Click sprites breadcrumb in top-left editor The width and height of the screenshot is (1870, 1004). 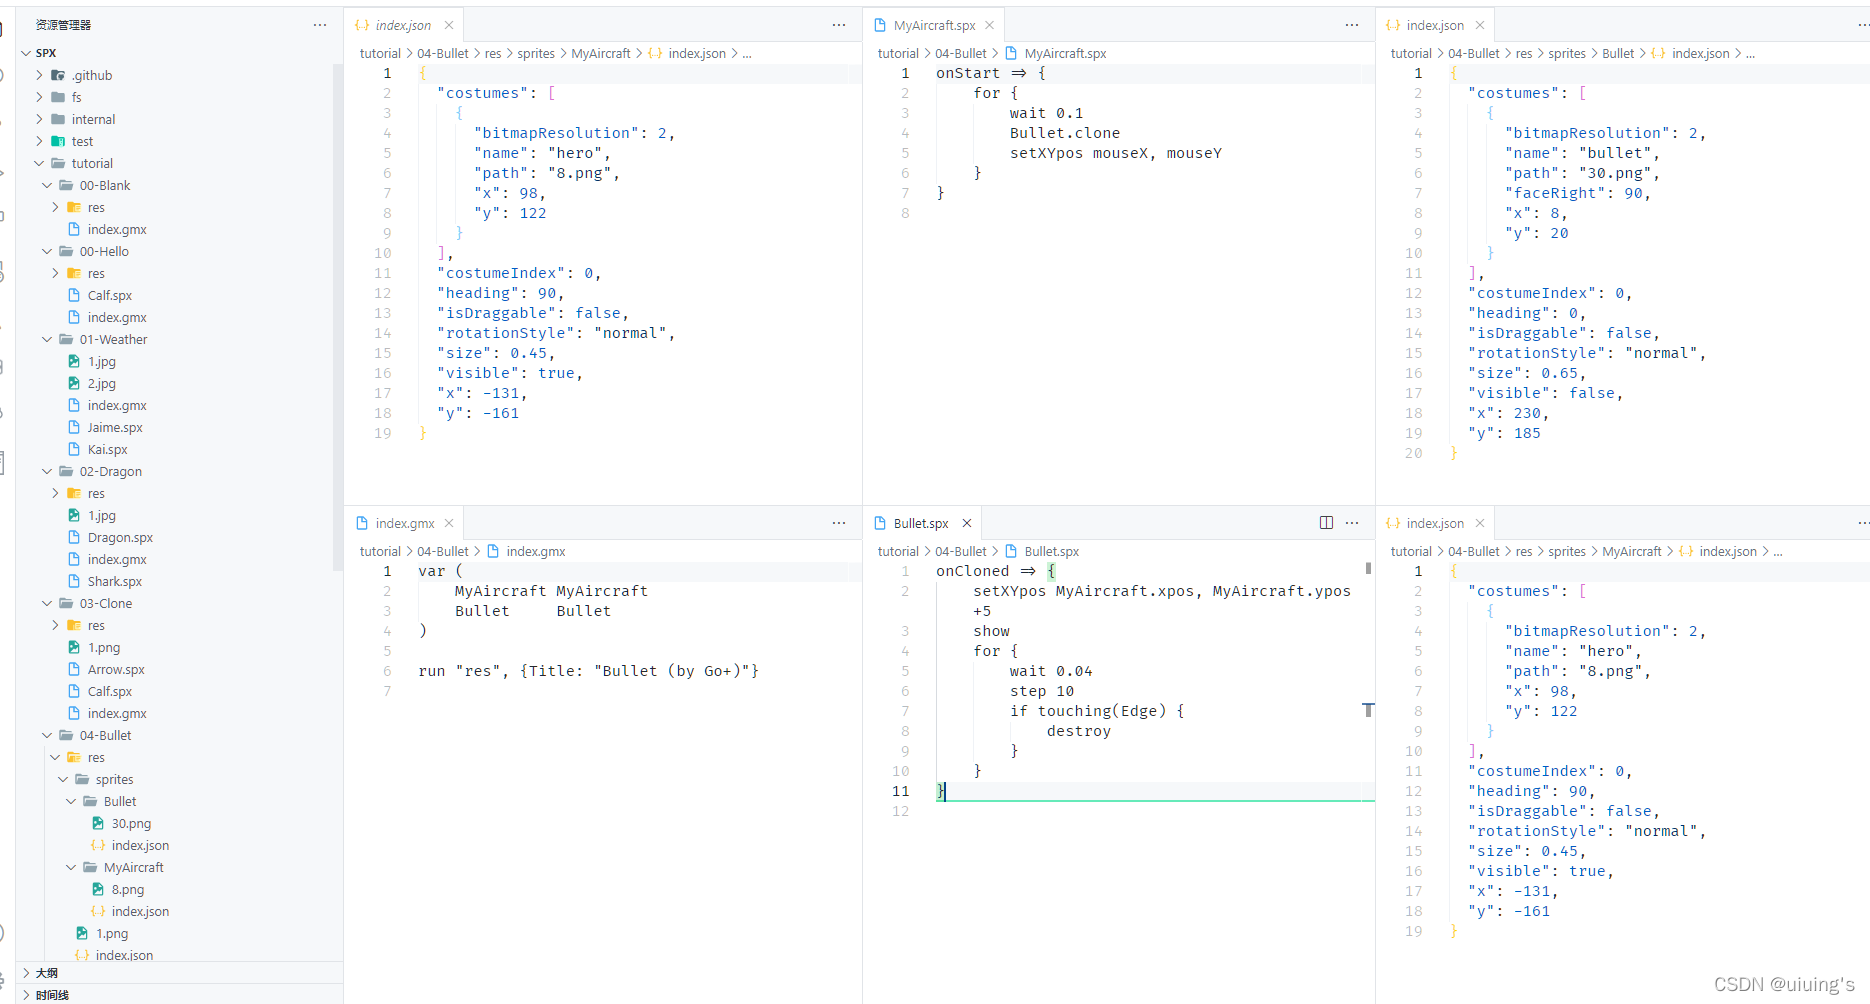pyautogui.click(x=536, y=53)
